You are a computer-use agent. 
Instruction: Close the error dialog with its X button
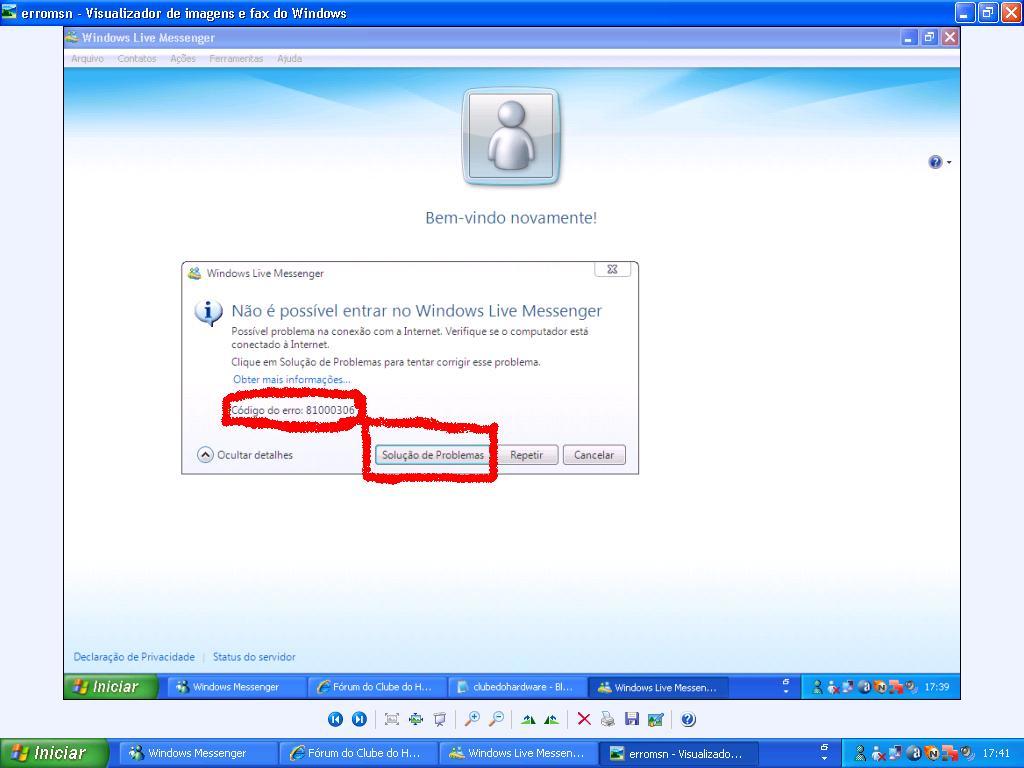613,269
